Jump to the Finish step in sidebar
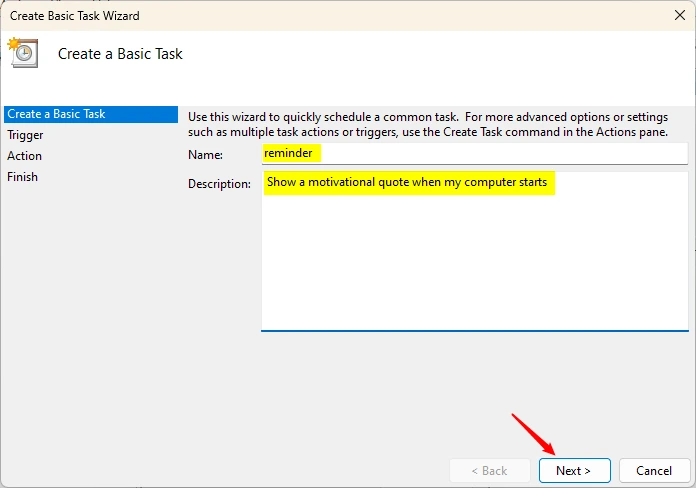Viewport: 696px width, 488px height. coord(22,177)
